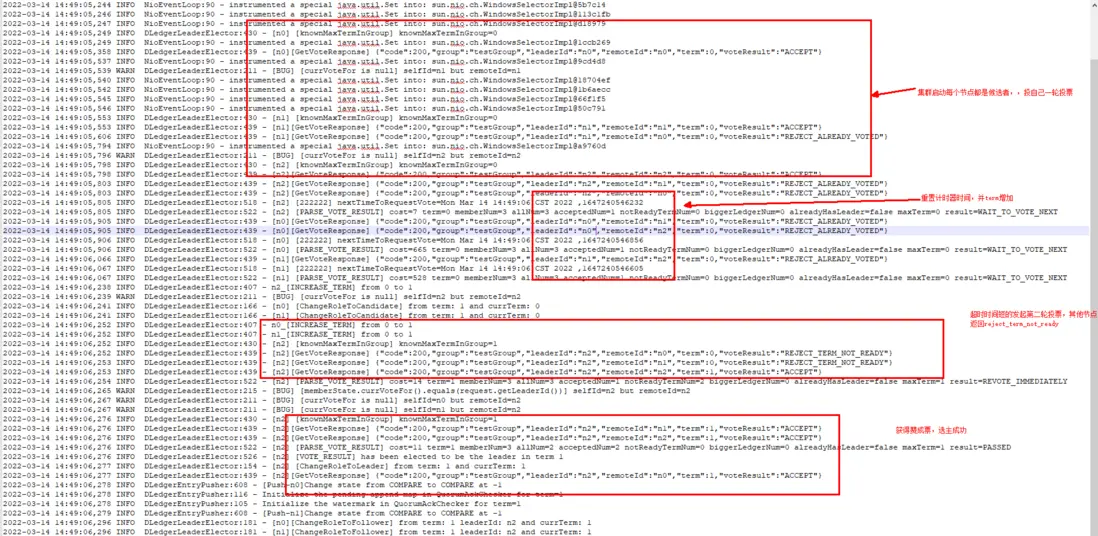This screenshot has height=536, width=1098.
Task: Click the last [ChangeRoleToFollower] line for n1
Action: pyautogui.click(x=296, y=532)
